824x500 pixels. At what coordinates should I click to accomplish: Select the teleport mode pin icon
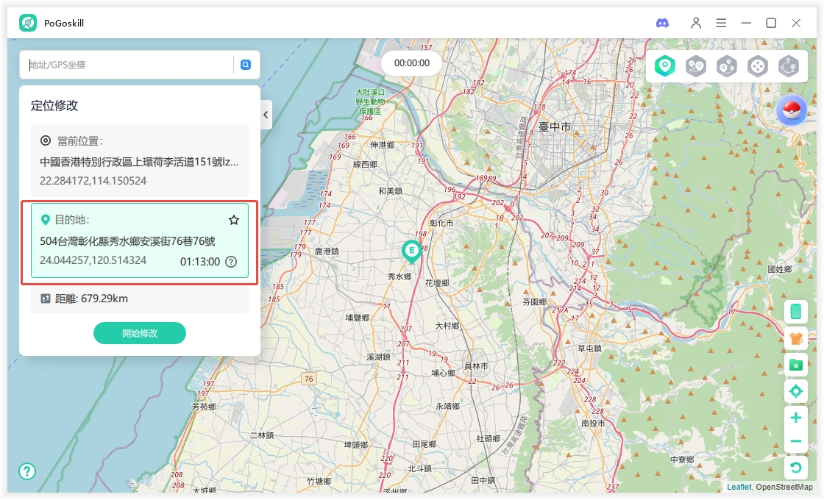coord(664,66)
